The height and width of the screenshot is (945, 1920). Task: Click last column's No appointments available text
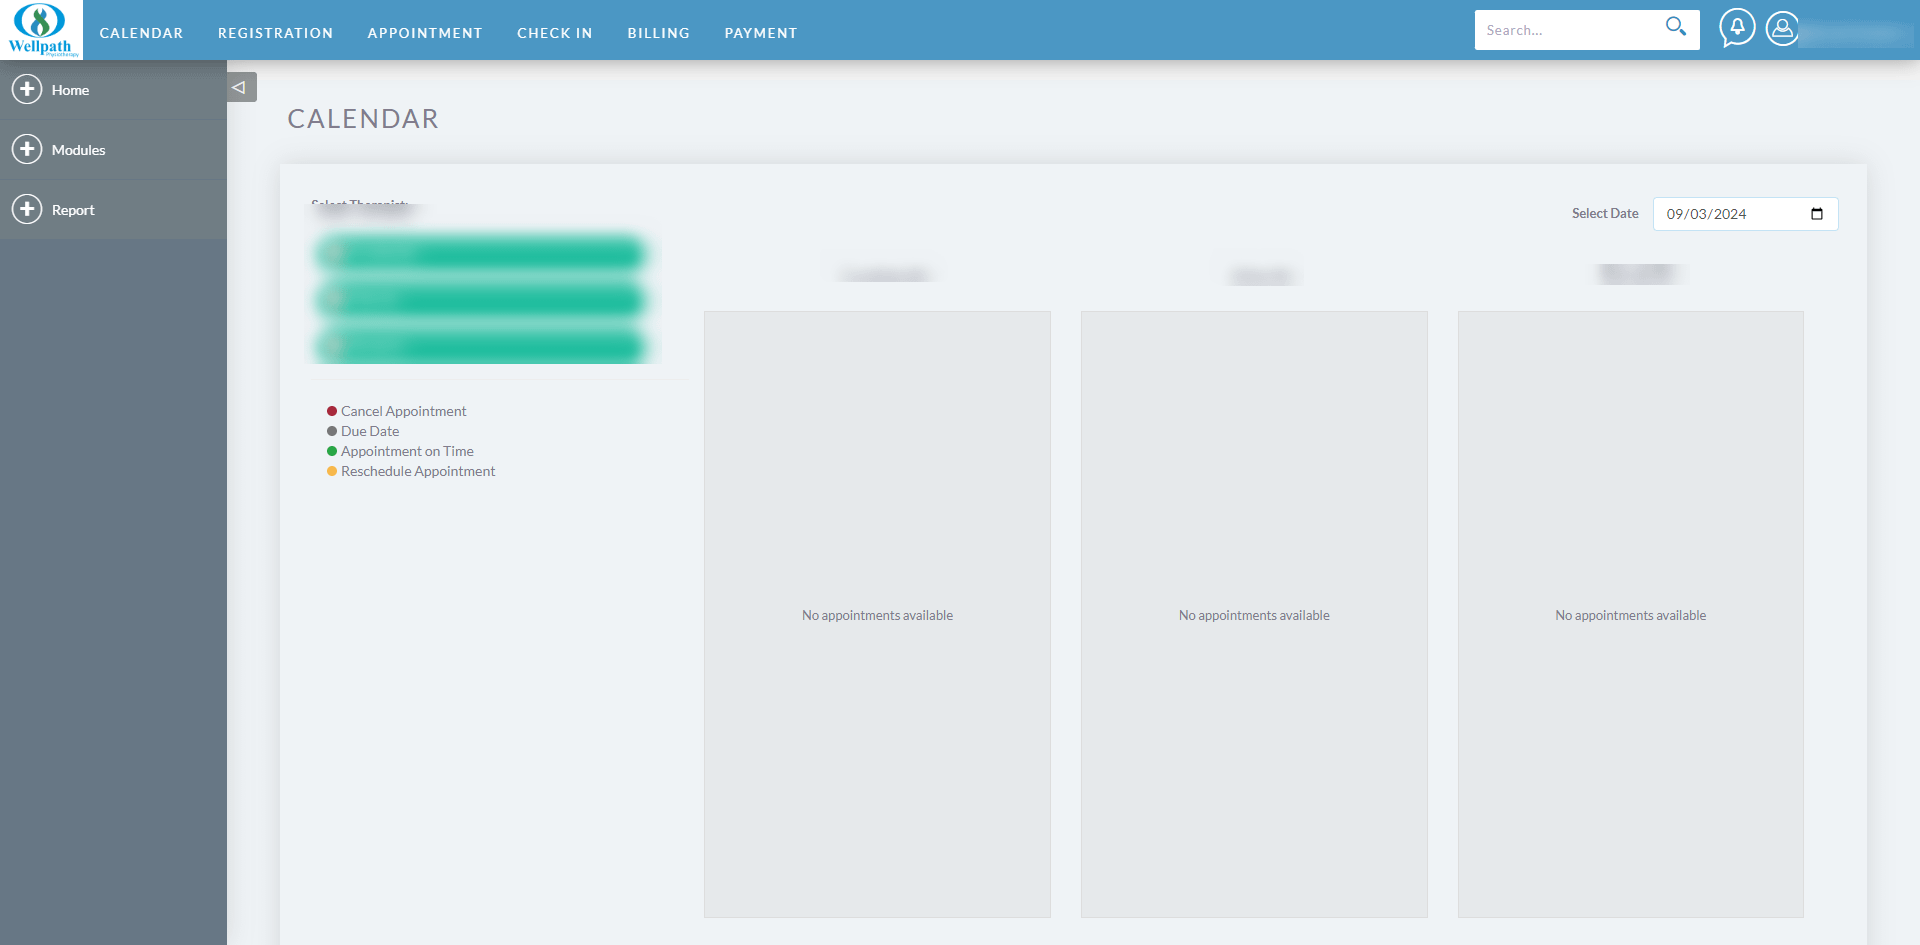(x=1631, y=615)
